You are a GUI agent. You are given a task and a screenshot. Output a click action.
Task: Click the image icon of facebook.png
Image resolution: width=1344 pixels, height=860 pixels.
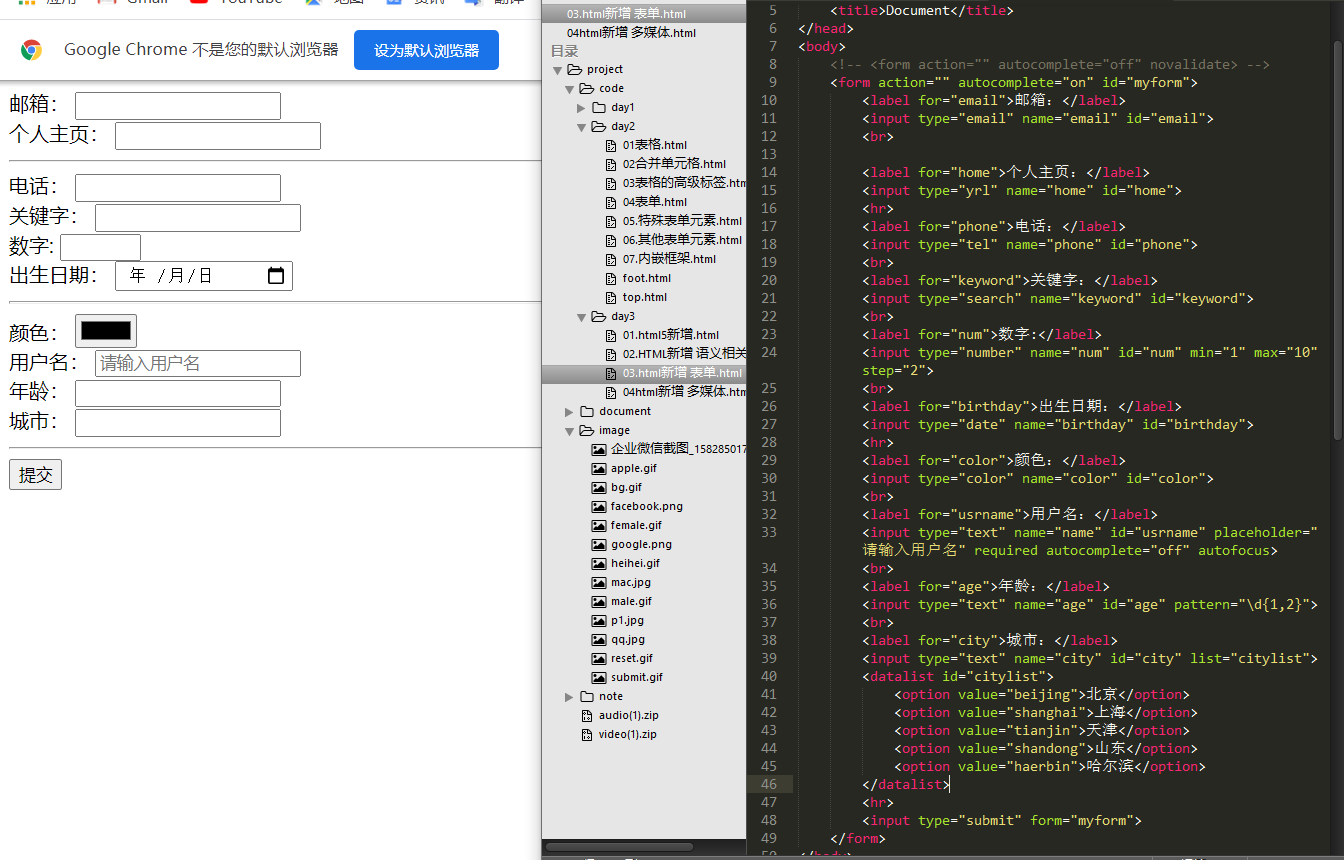click(599, 507)
